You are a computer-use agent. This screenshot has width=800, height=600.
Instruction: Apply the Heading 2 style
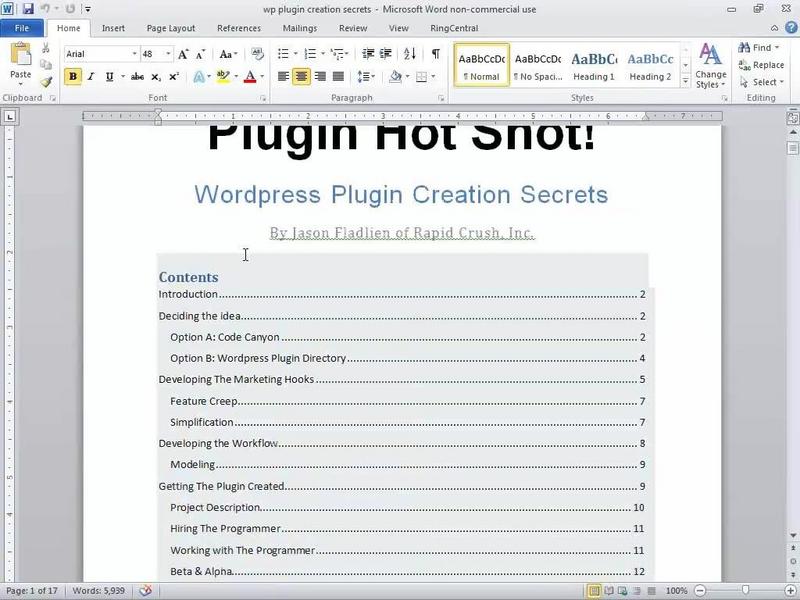pos(650,65)
